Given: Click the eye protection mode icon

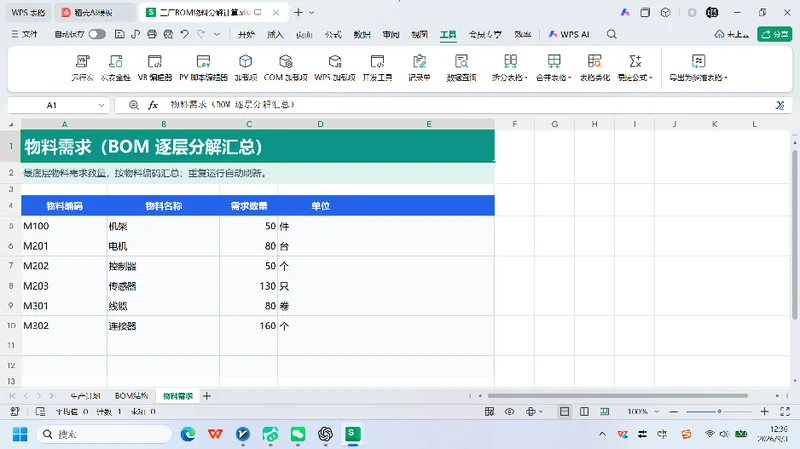Looking at the screenshot, I should pyautogui.click(x=509, y=411).
